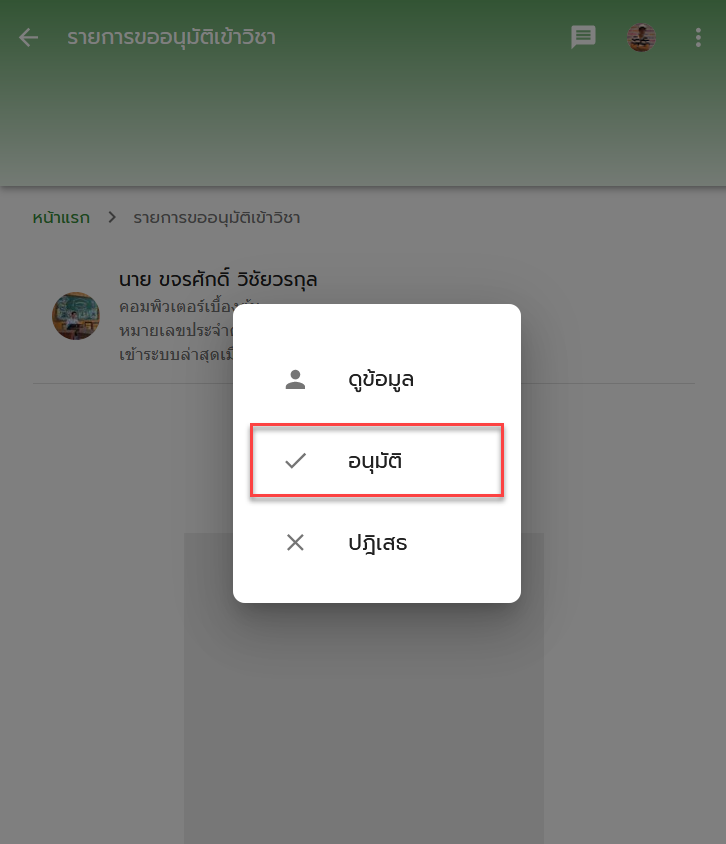This screenshot has height=844, width=726.
Task: Click the back arrow in header
Action: pyautogui.click(x=28, y=38)
